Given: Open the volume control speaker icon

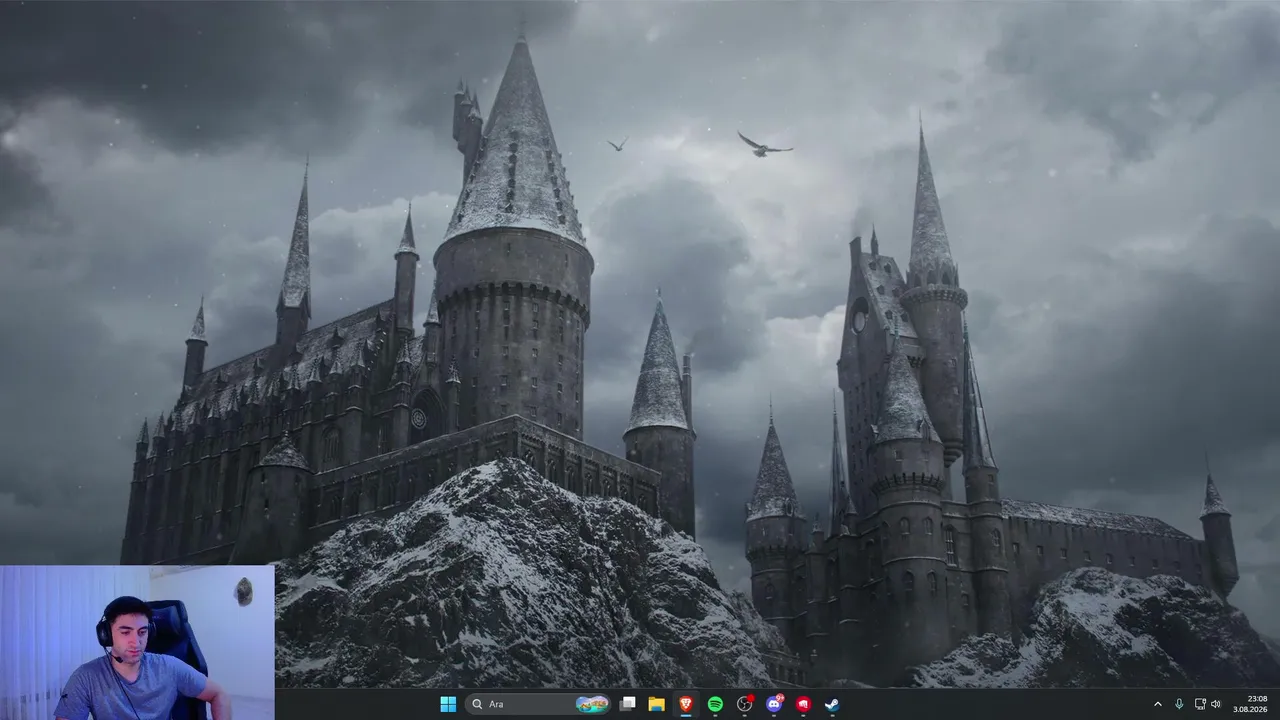Looking at the screenshot, I should coord(1216,704).
